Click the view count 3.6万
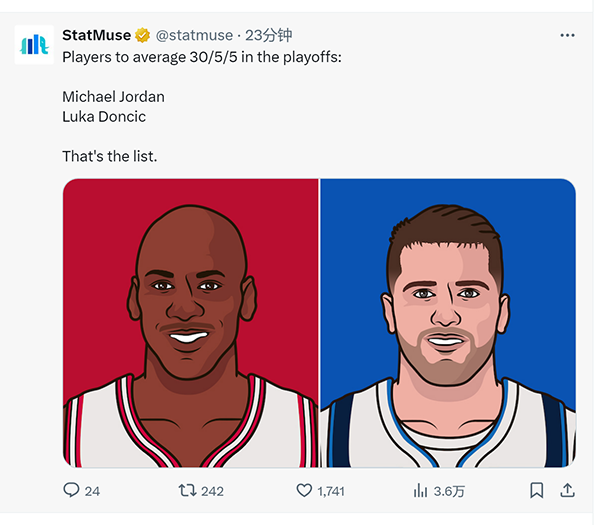 pyautogui.click(x=447, y=491)
